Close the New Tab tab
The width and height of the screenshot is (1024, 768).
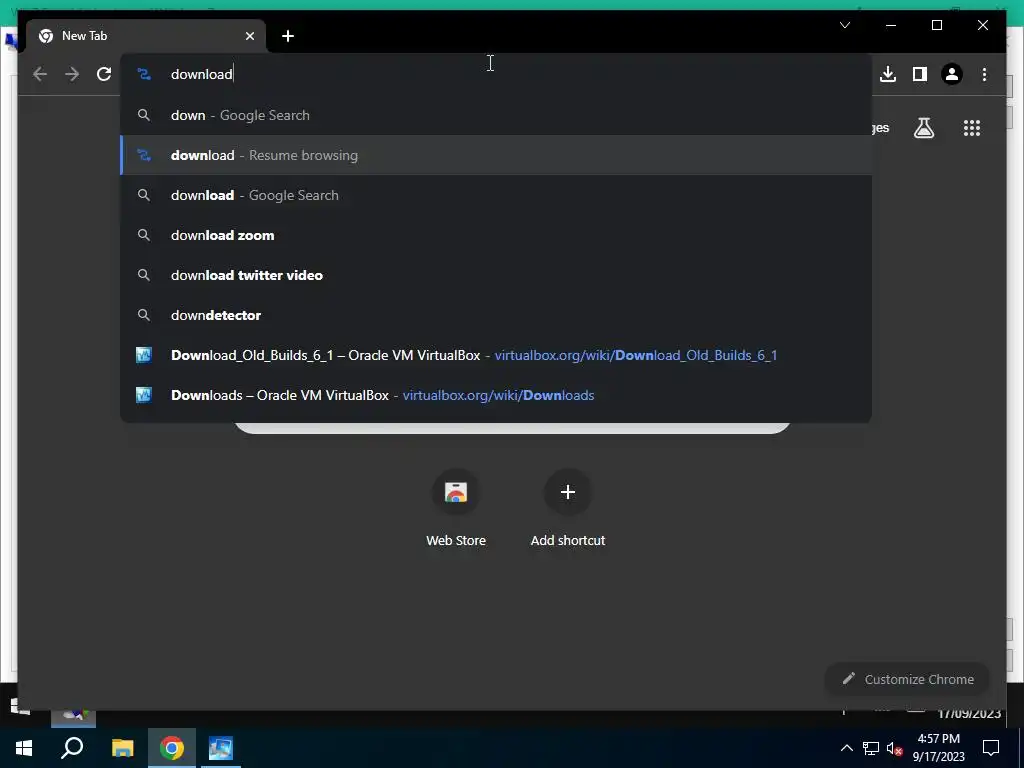[249, 36]
